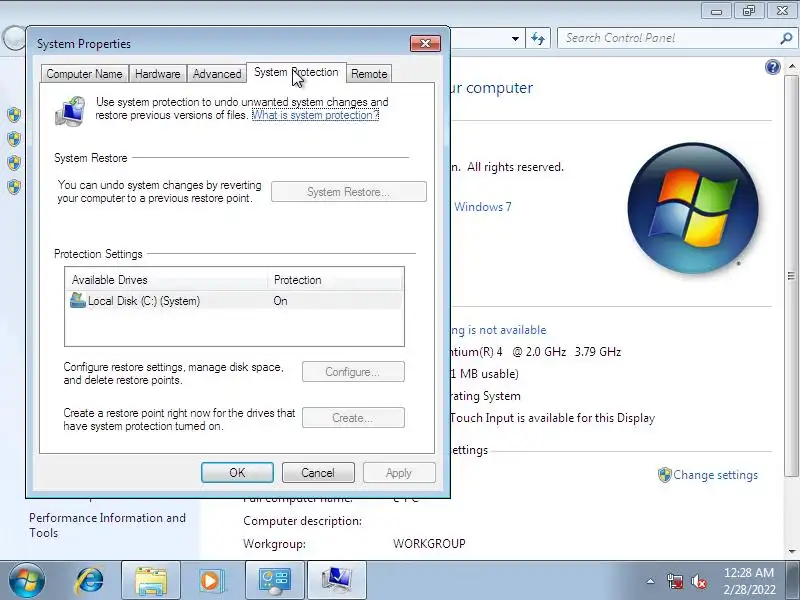The width and height of the screenshot is (800, 600).
Task: Click the search magnifier icon
Action: [x=786, y=38]
